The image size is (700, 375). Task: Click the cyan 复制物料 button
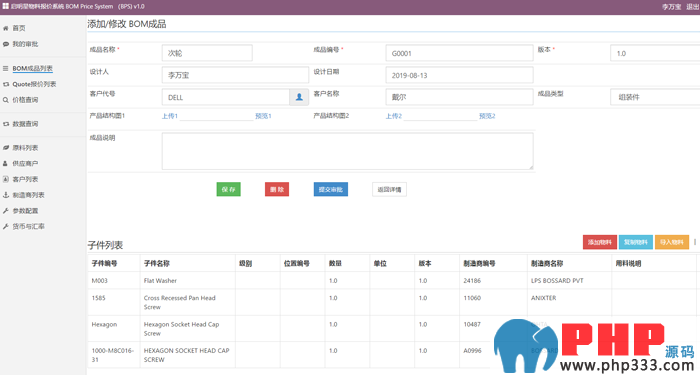[636, 242]
